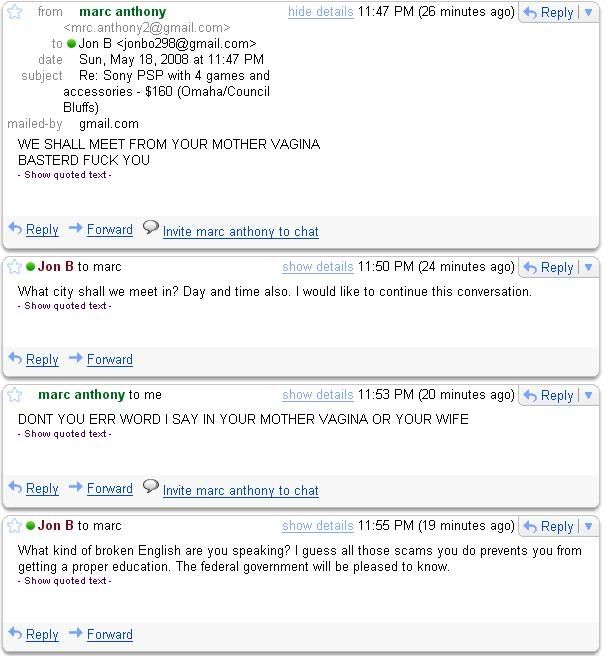Expand Show quoted text in 11:55 PM message

click(x=65, y=581)
